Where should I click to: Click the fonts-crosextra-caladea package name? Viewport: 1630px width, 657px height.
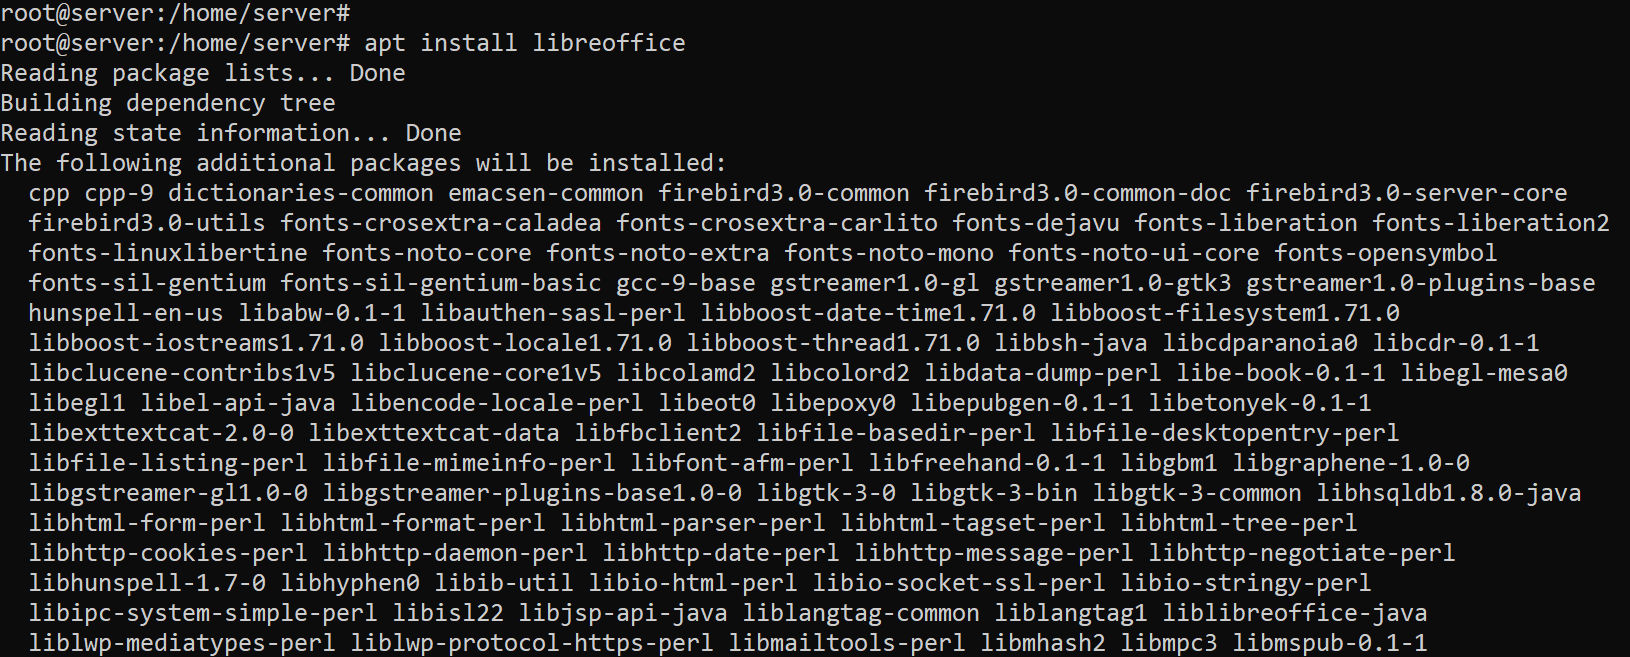(x=440, y=223)
